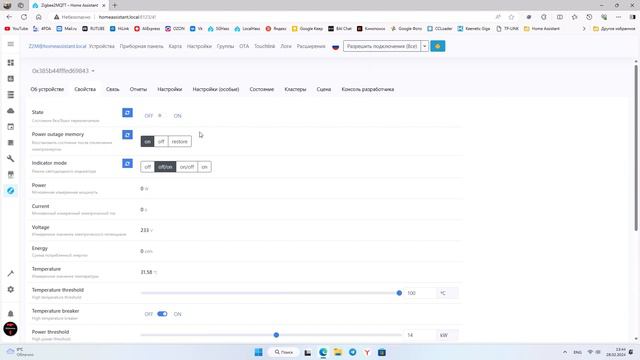Open Overview dashboard icon in sidebar
640x360 pixels.
pyautogui.click(x=11, y=62)
